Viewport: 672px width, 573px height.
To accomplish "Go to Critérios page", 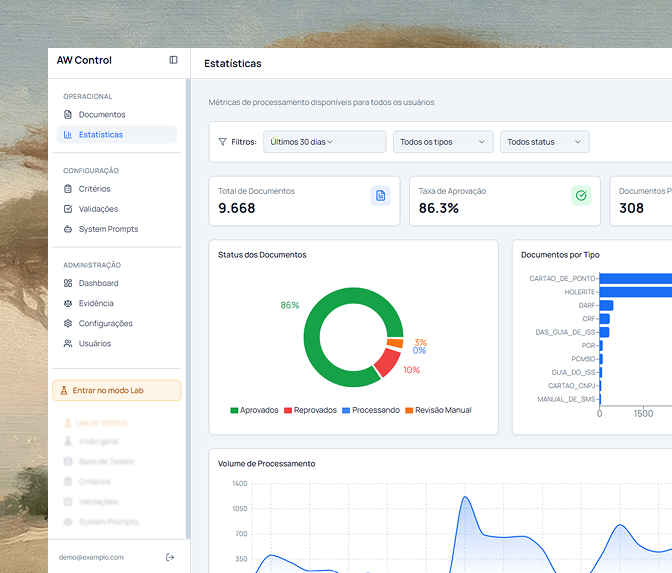I will tap(117, 189).
